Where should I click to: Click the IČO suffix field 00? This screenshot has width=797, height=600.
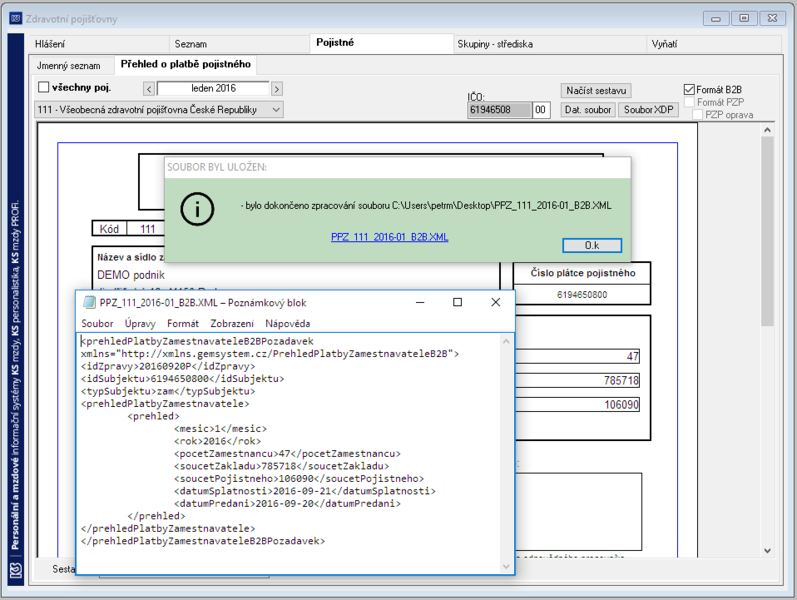pyautogui.click(x=541, y=110)
